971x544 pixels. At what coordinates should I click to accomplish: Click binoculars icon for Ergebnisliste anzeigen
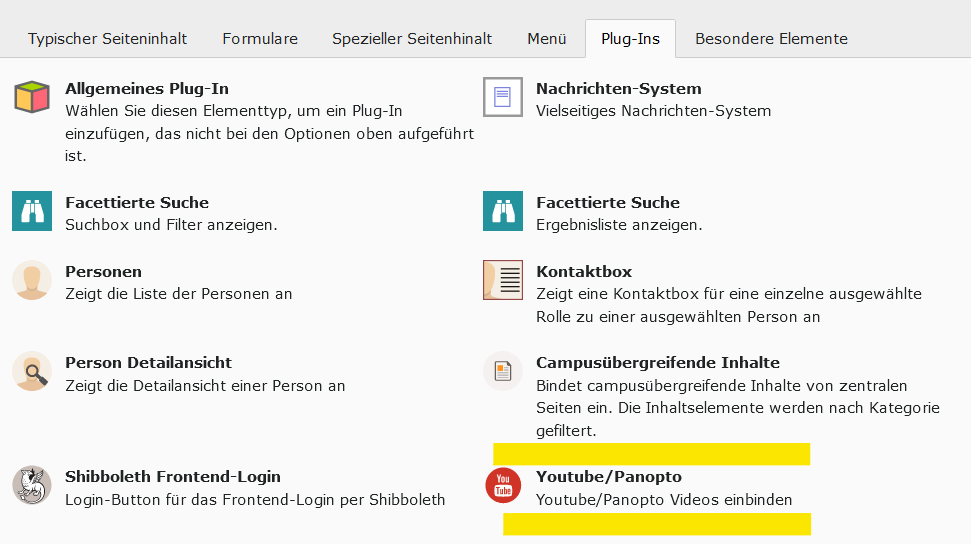[503, 211]
